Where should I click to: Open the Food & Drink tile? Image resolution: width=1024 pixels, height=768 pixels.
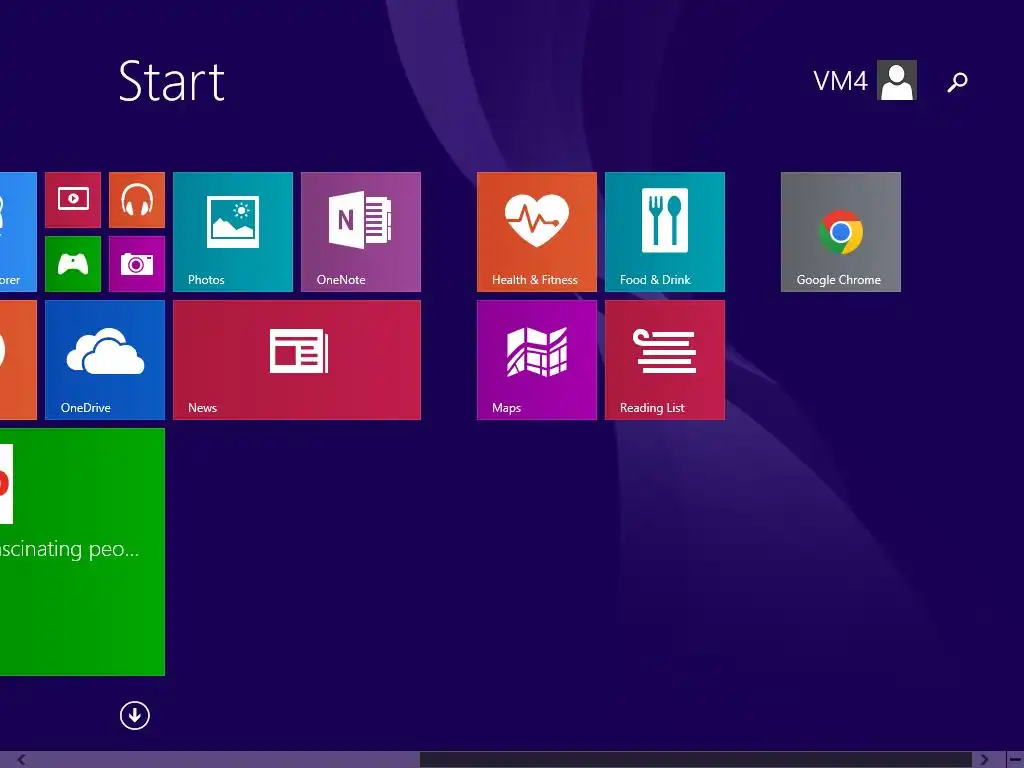(x=665, y=232)
